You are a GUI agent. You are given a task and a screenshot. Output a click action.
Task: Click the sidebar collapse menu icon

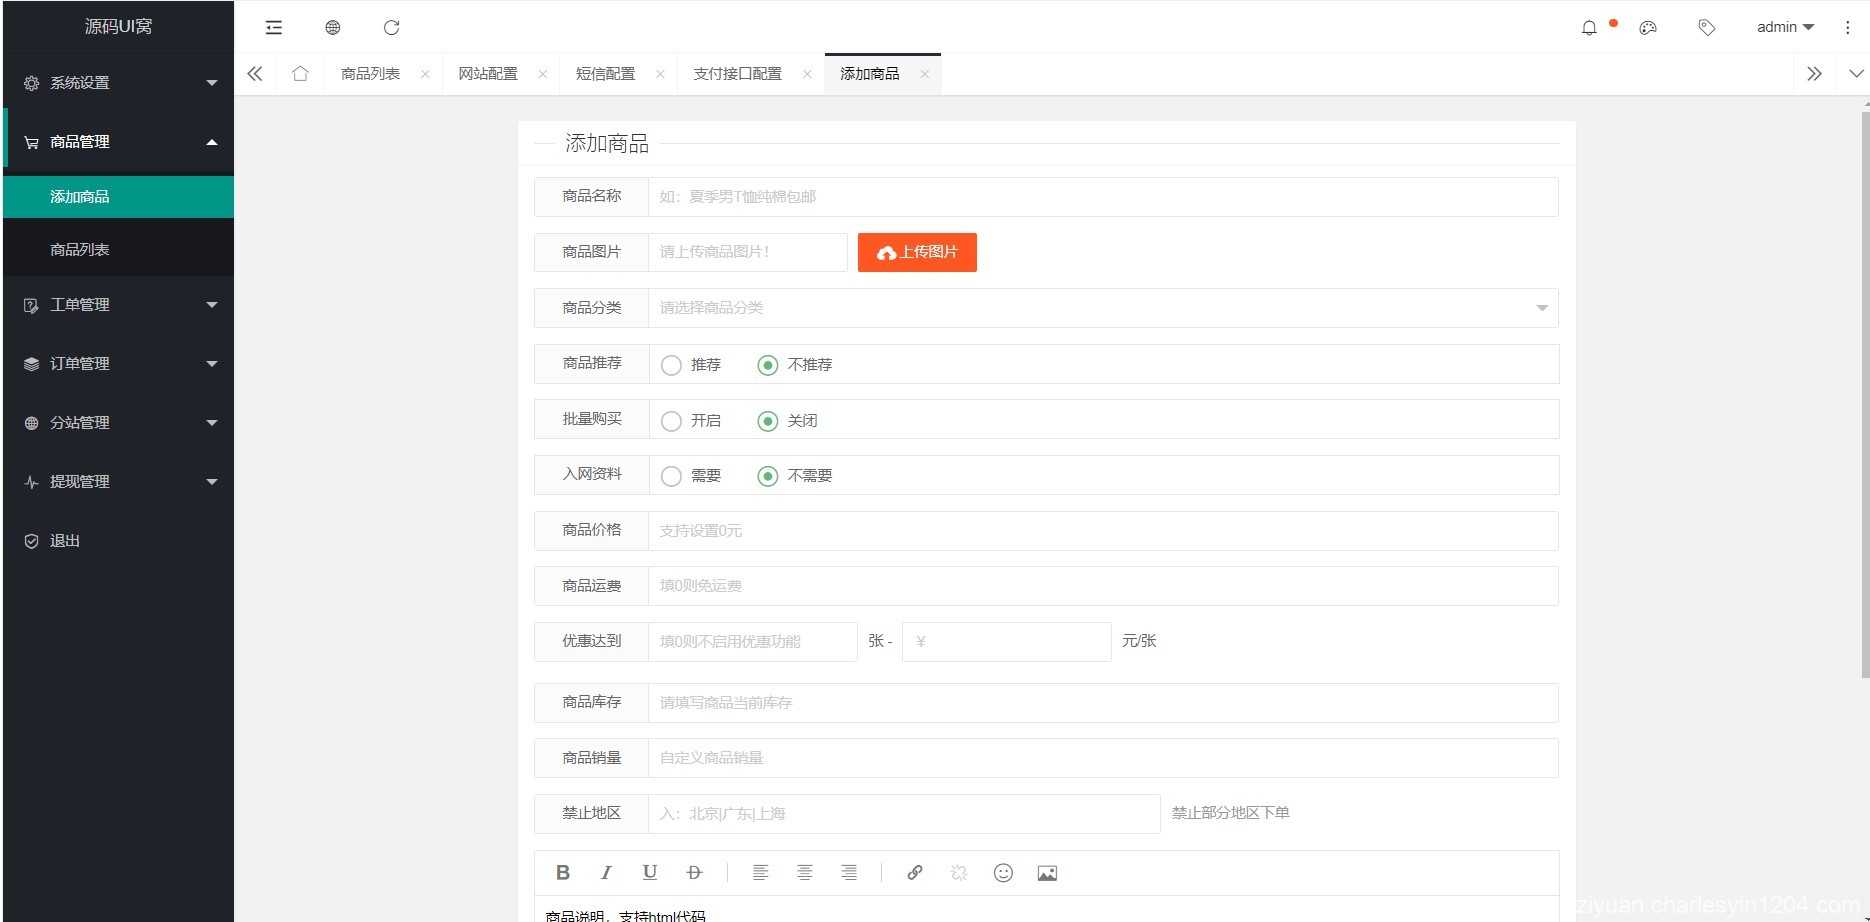tap(273, 27)
